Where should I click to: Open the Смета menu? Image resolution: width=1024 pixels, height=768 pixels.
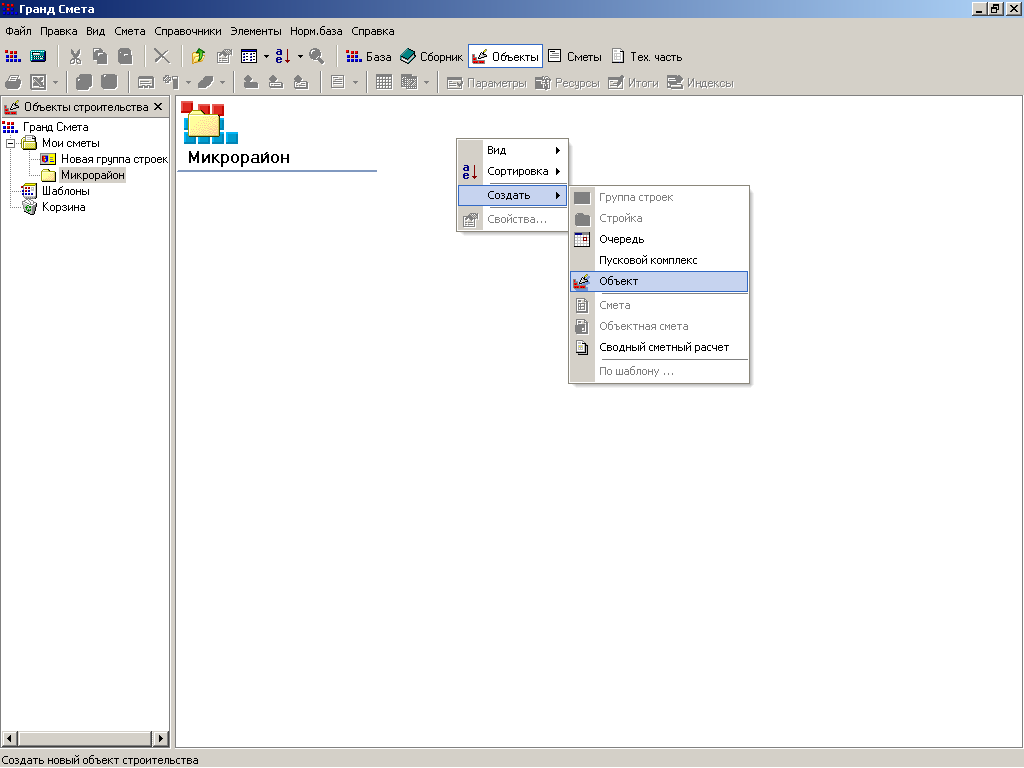[x=130, y=31]
